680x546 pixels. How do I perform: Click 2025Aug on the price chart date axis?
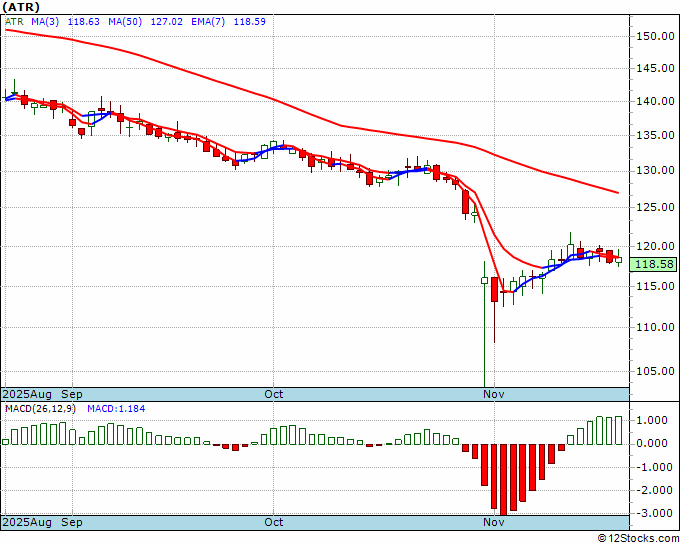coord(27,394)
